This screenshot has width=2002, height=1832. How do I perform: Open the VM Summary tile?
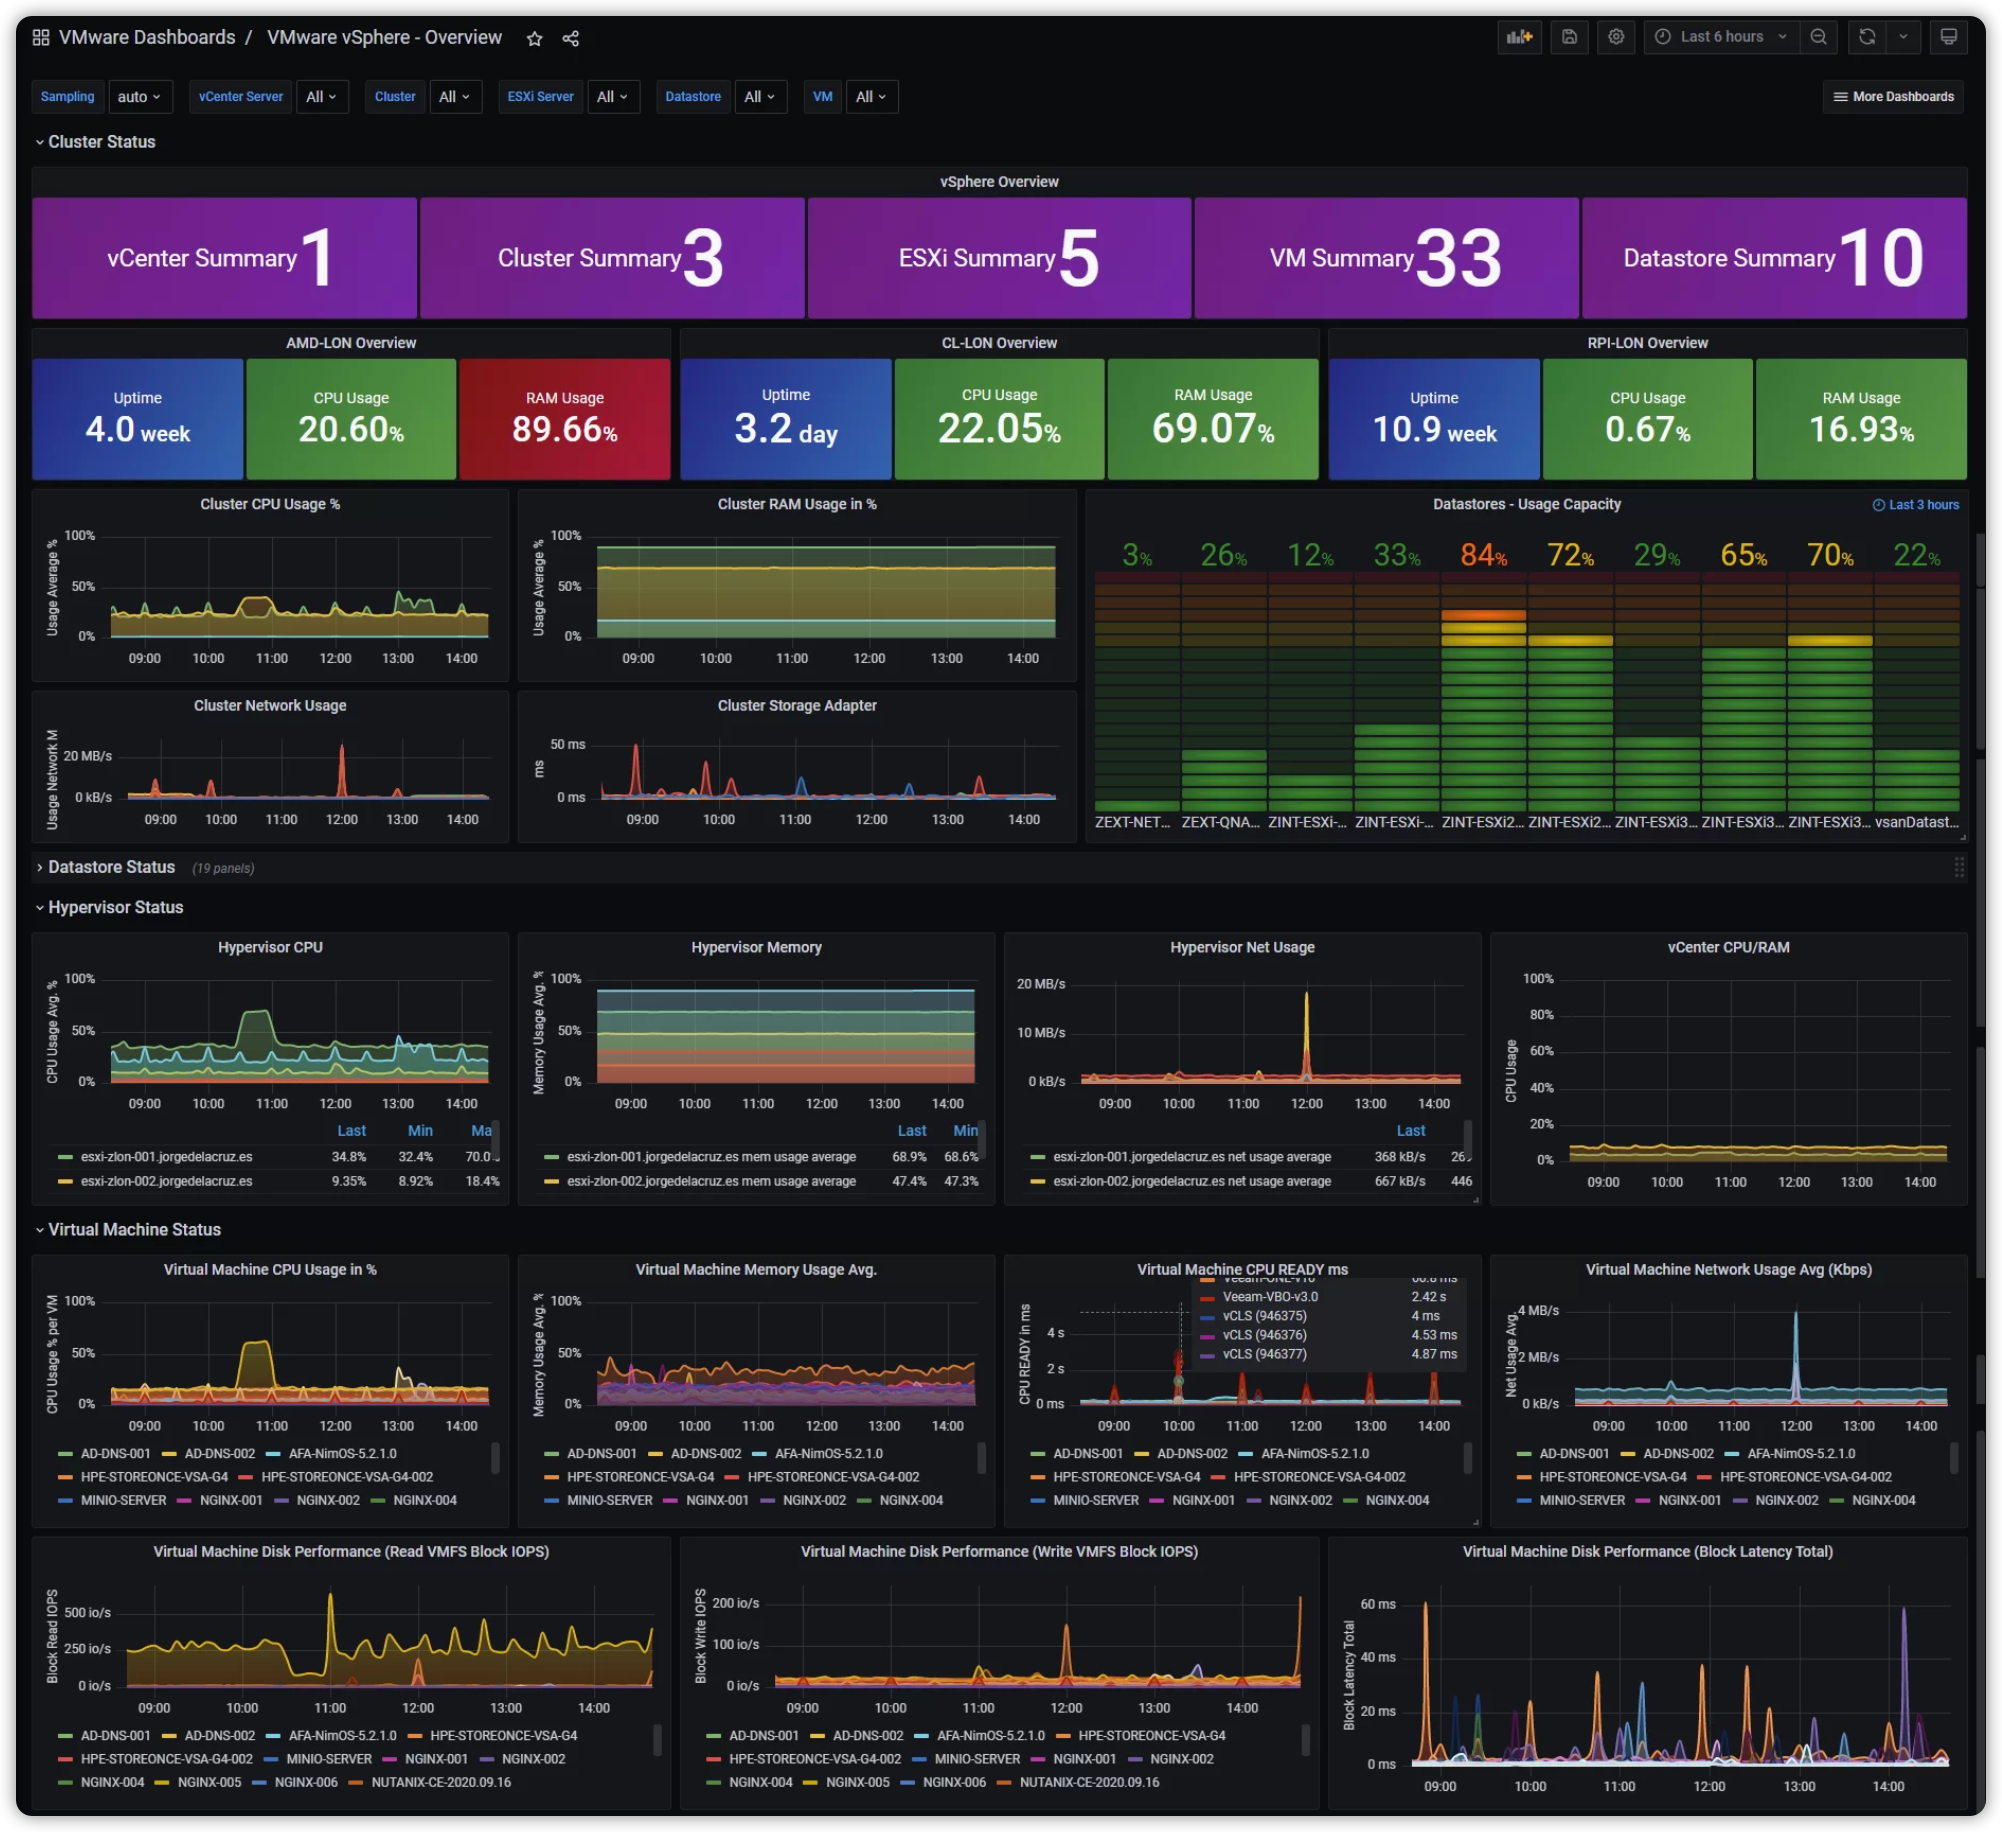tap(1387, 258)
